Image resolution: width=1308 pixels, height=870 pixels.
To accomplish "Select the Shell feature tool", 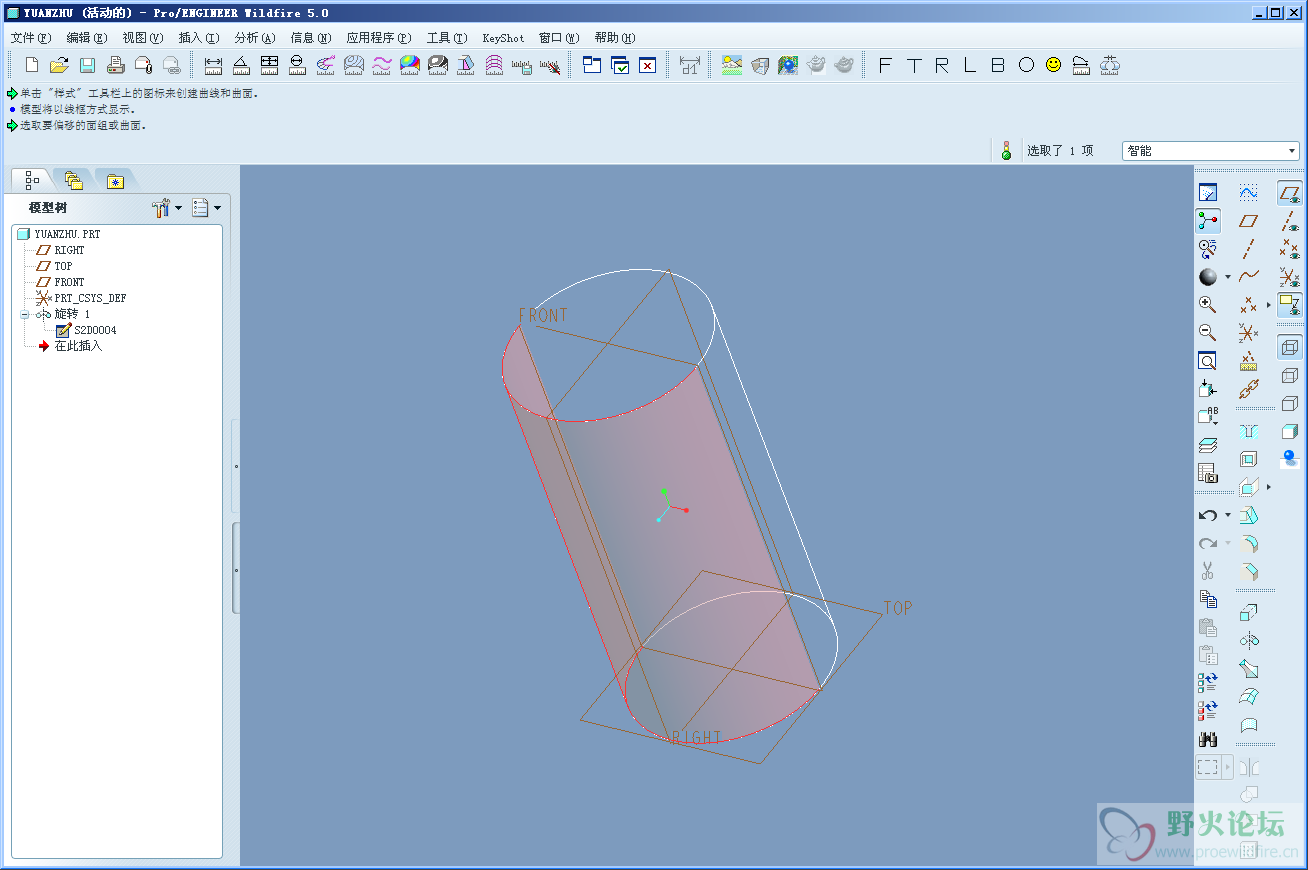I will coord(1248,459).
